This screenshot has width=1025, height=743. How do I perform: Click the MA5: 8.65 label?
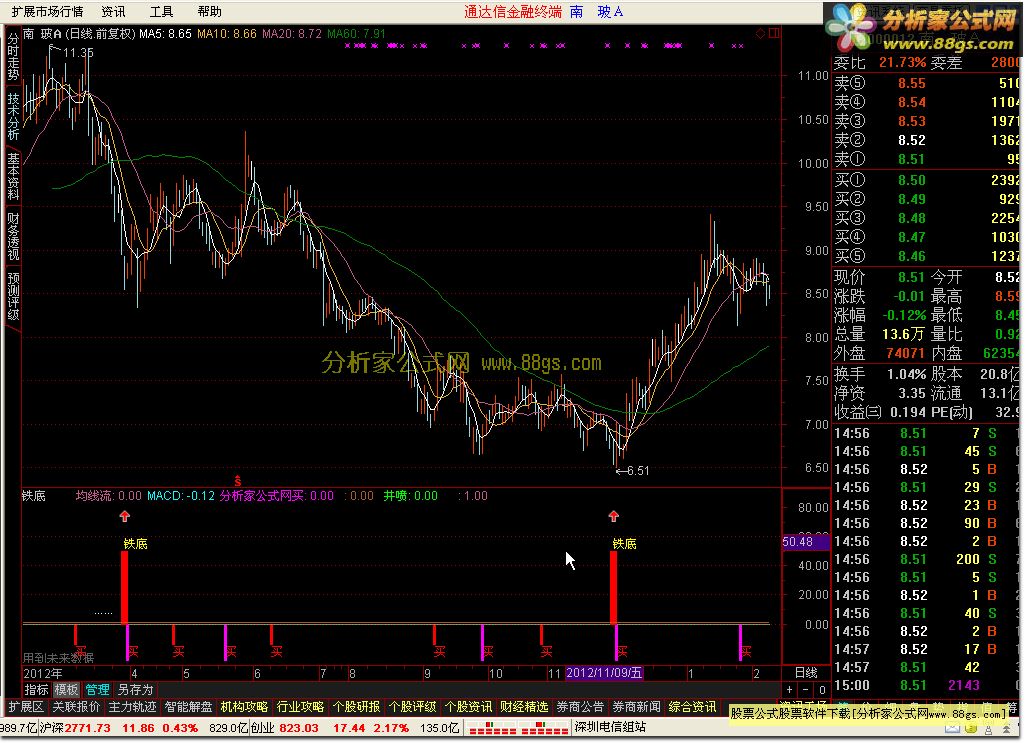click(165, 33)
